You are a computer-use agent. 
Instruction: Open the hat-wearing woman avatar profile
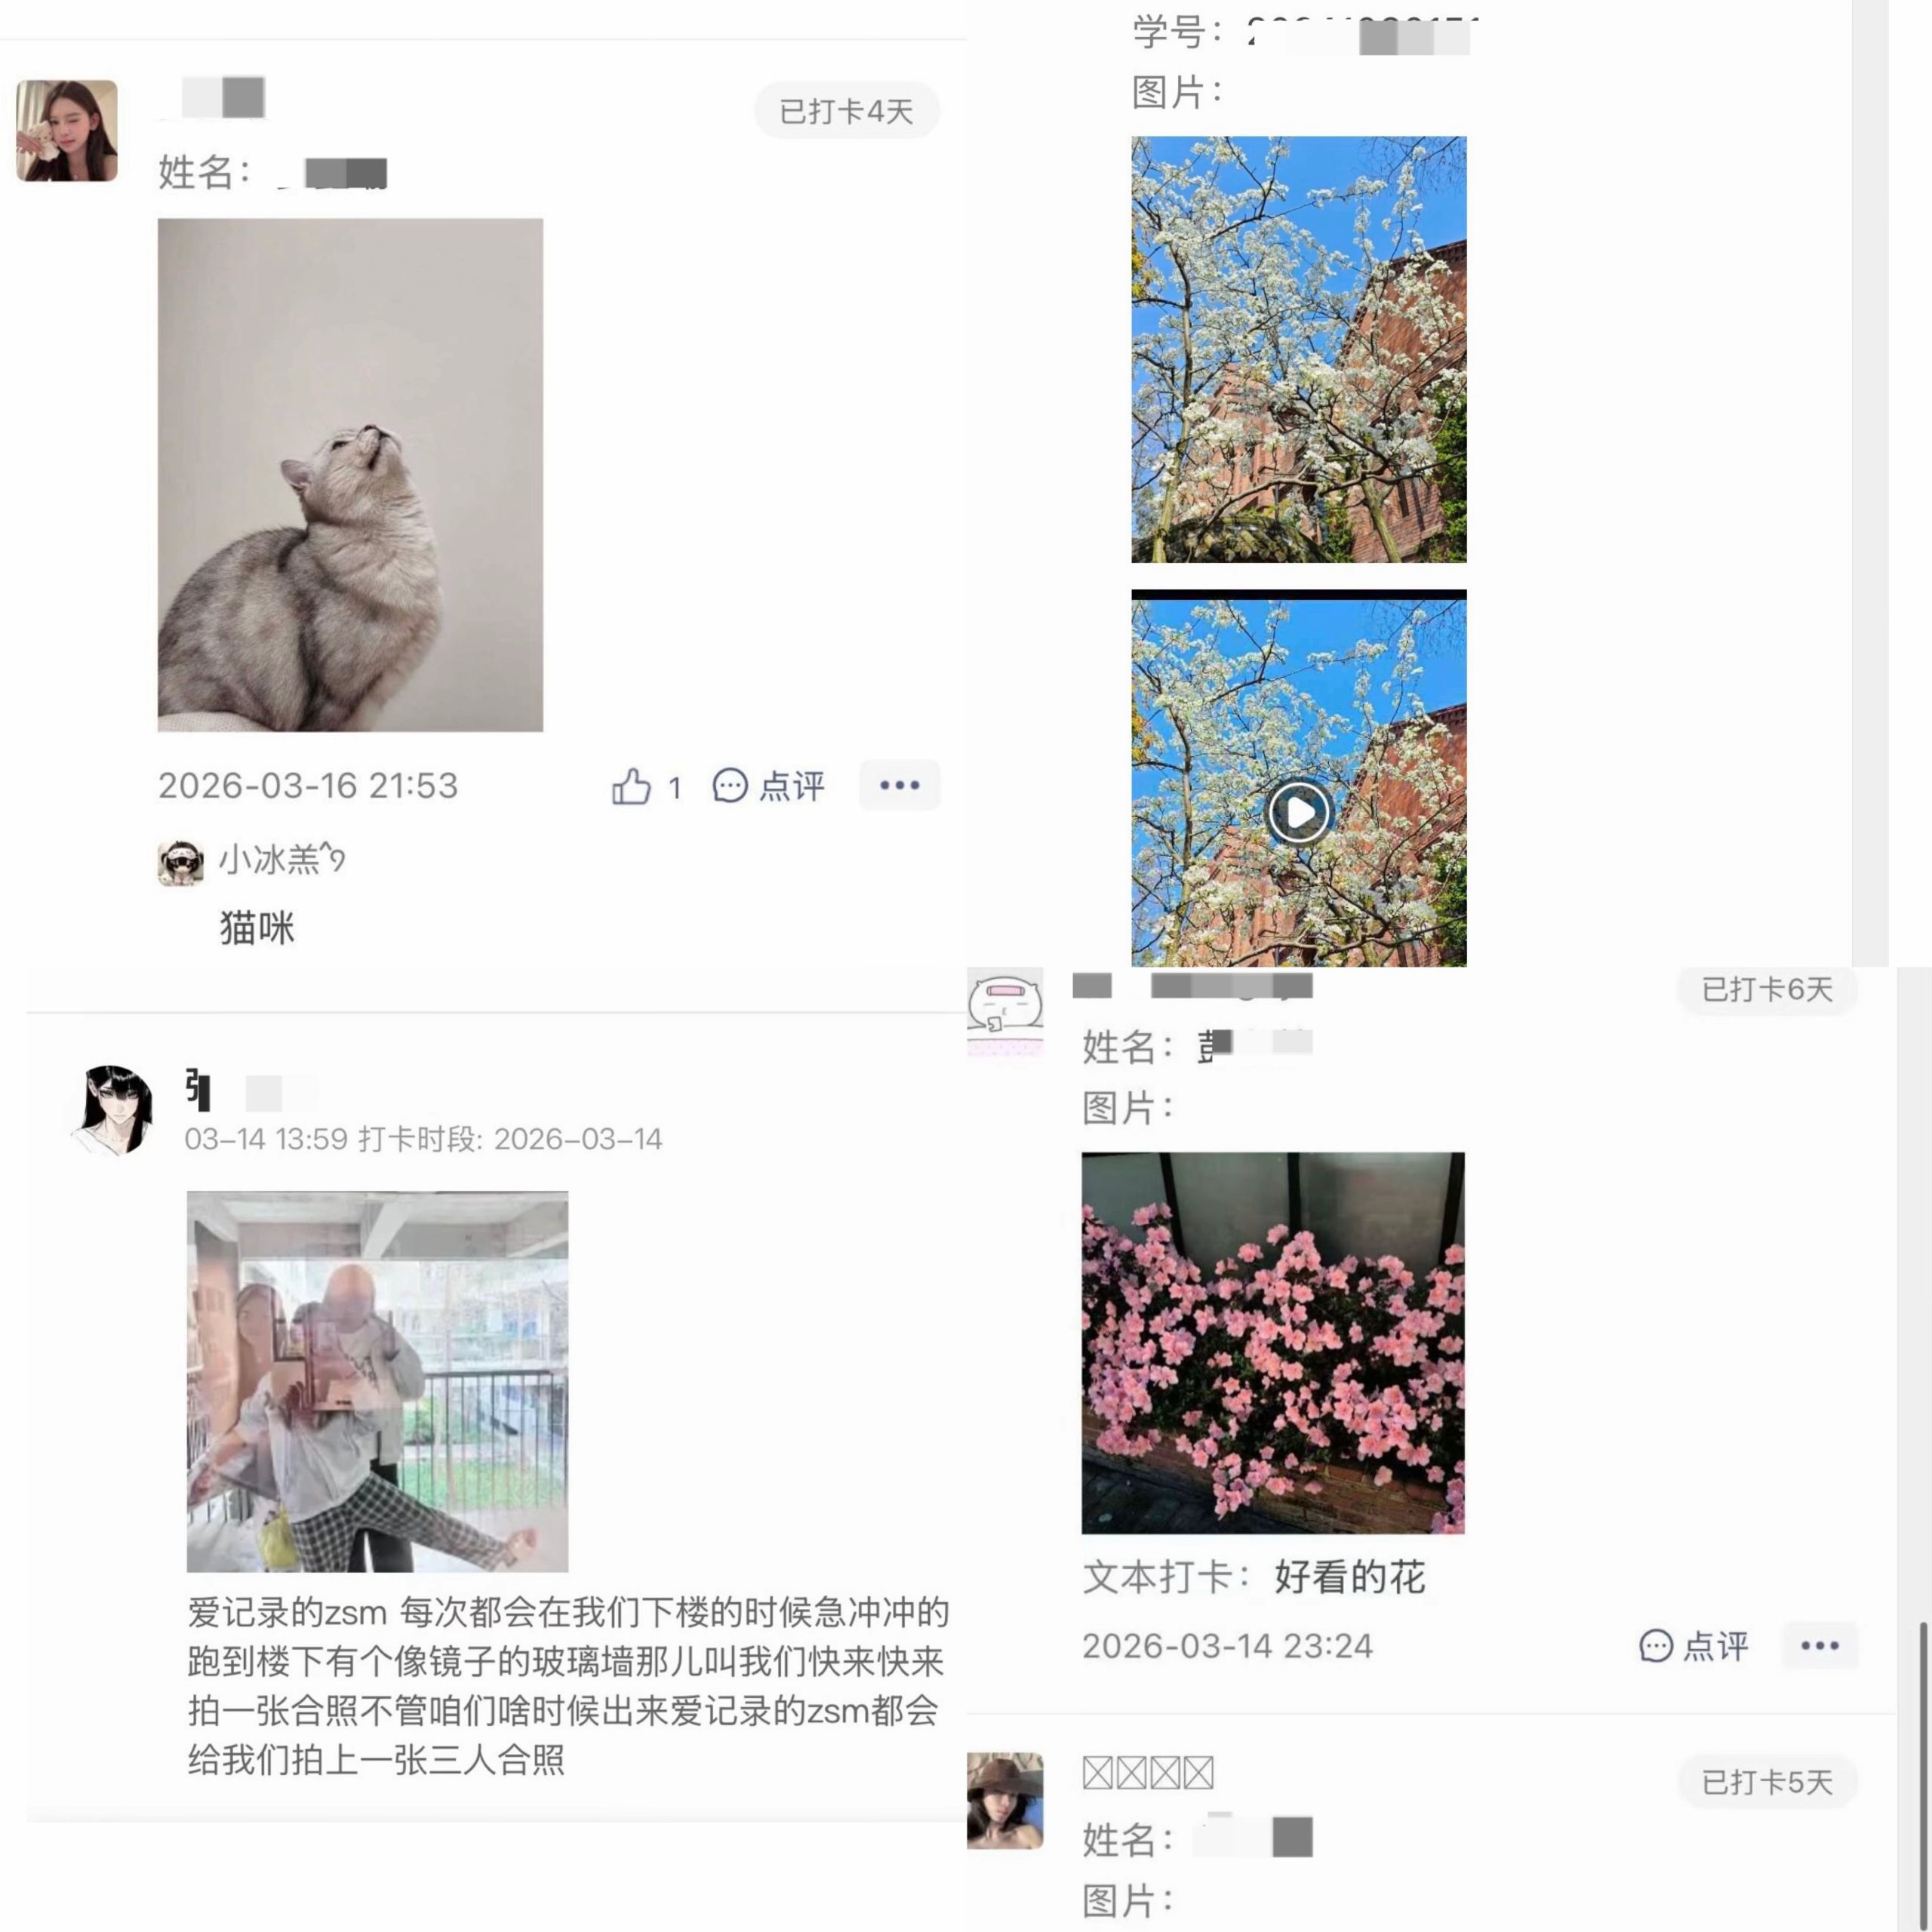click(x=1005, y=1800)
